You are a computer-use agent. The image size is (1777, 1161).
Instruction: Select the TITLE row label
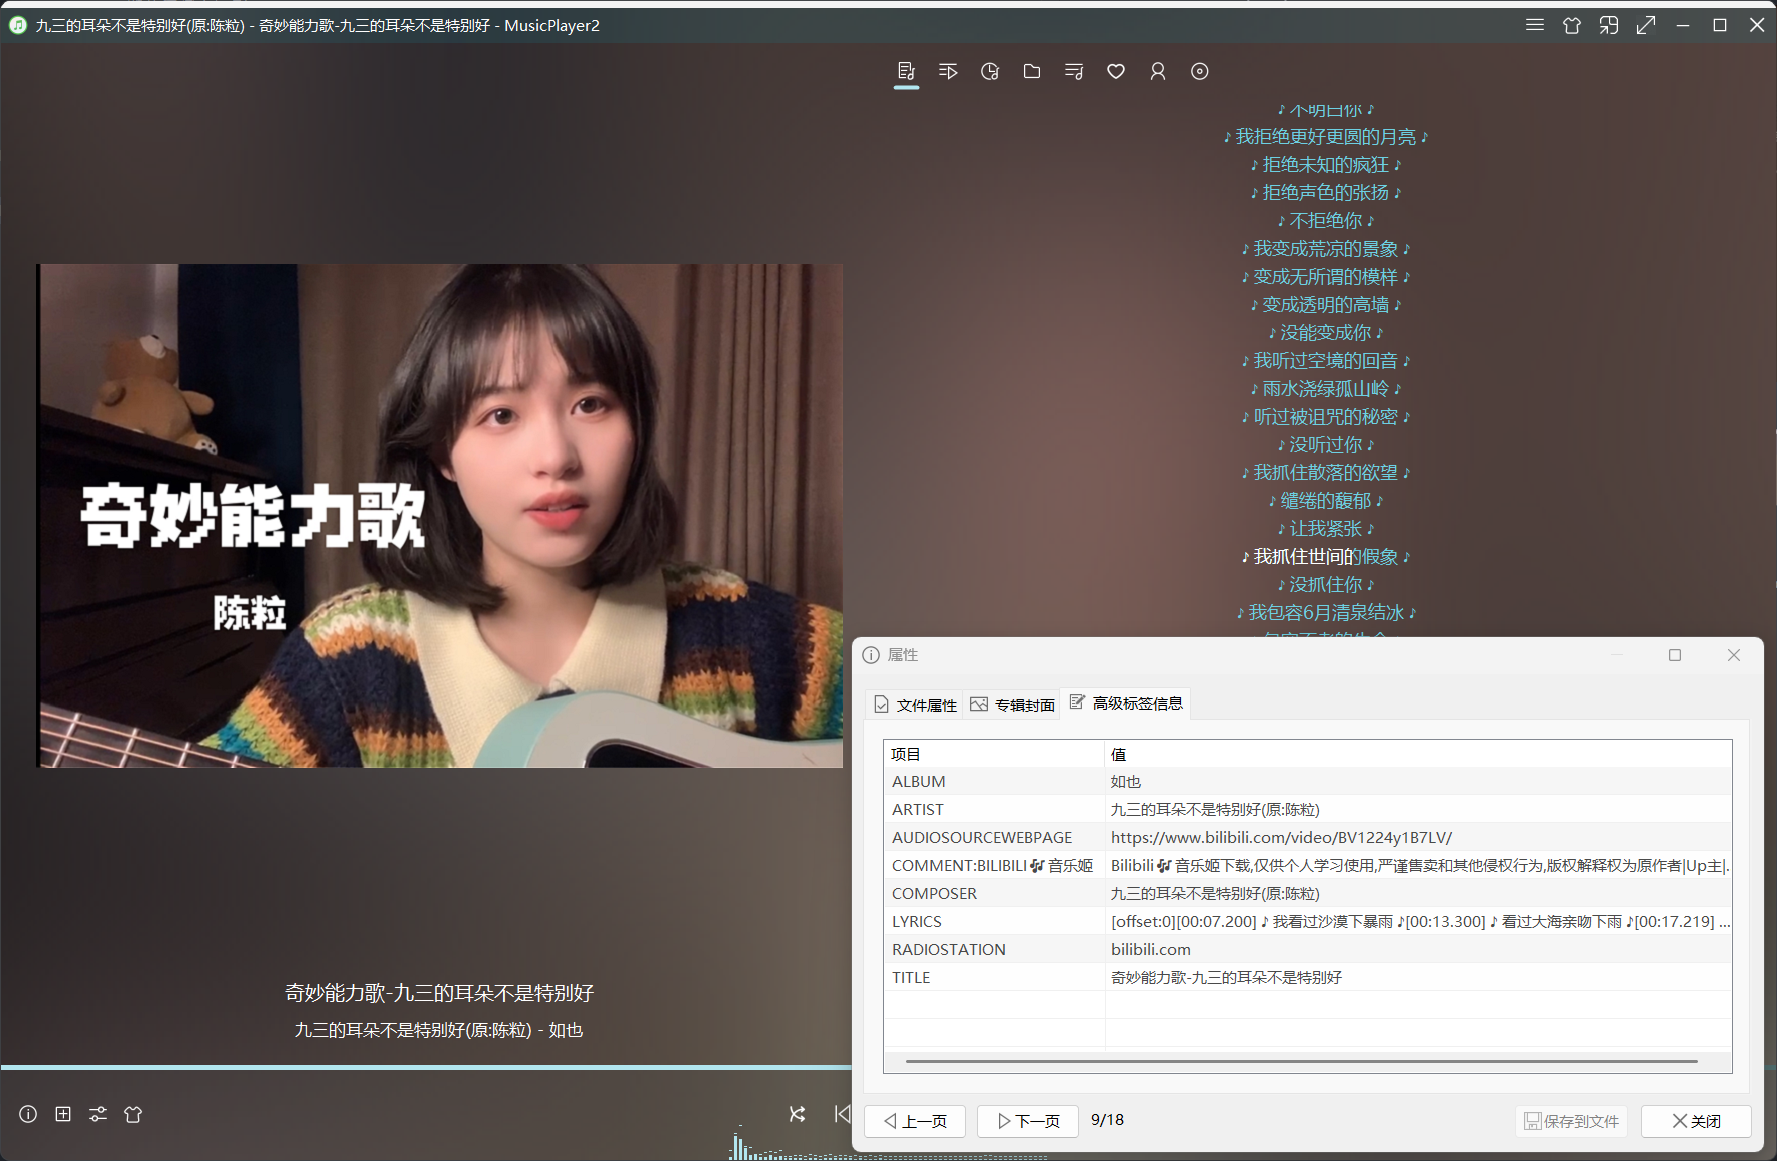(911, 977)
